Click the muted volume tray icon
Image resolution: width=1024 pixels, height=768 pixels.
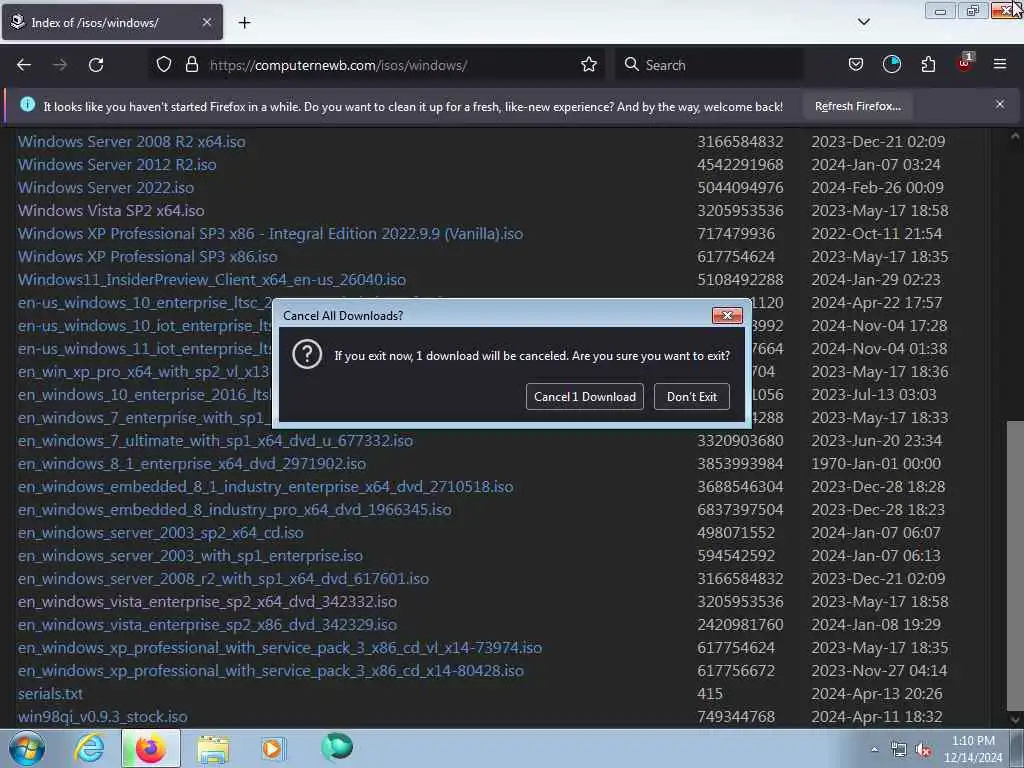coord(923,750)
